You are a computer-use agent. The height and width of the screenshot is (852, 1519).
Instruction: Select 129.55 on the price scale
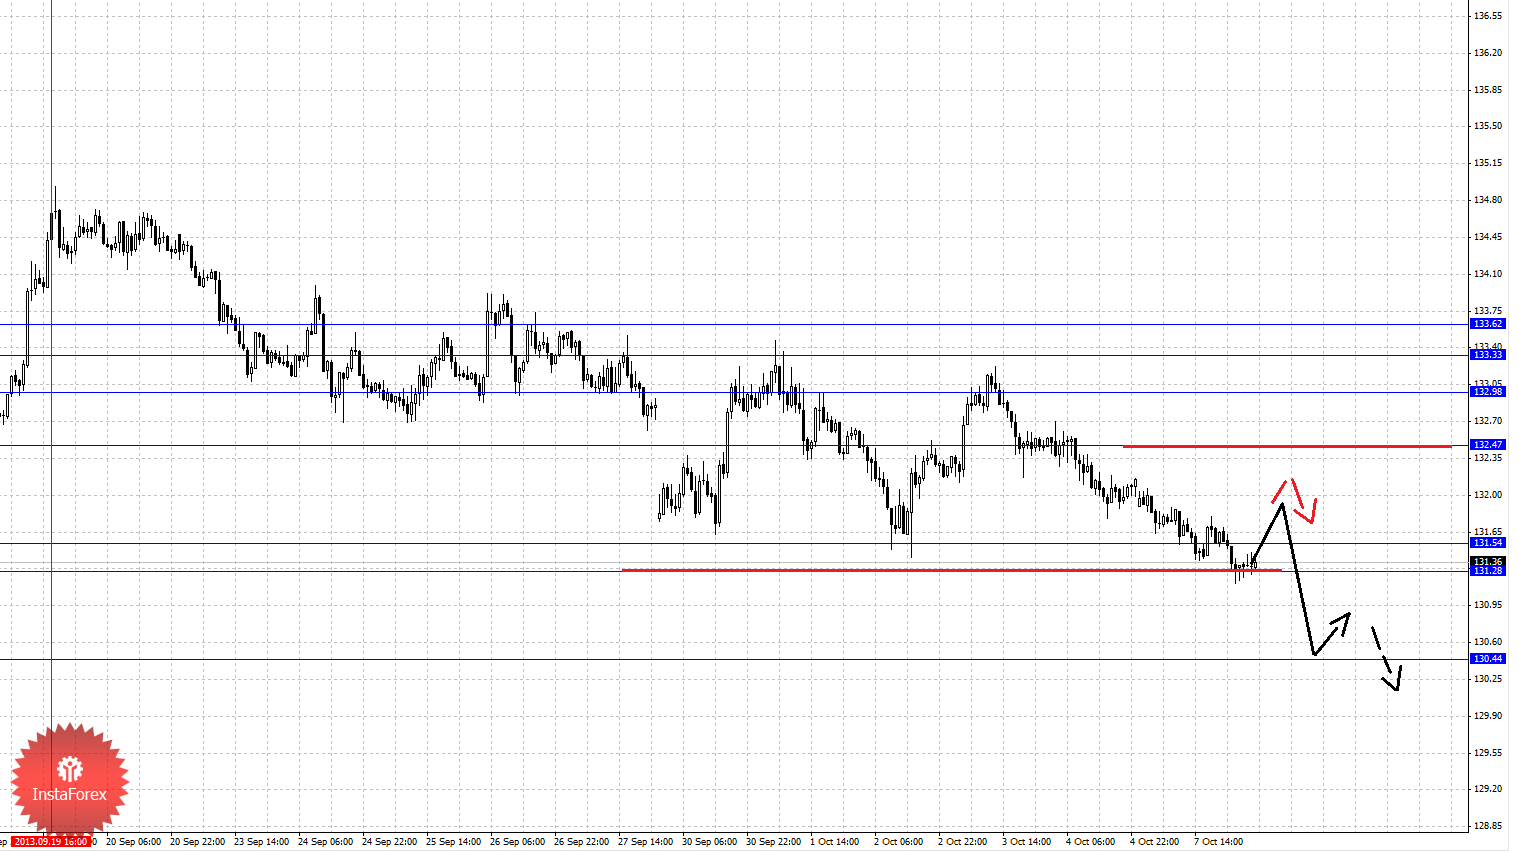tap(1488, 753)
